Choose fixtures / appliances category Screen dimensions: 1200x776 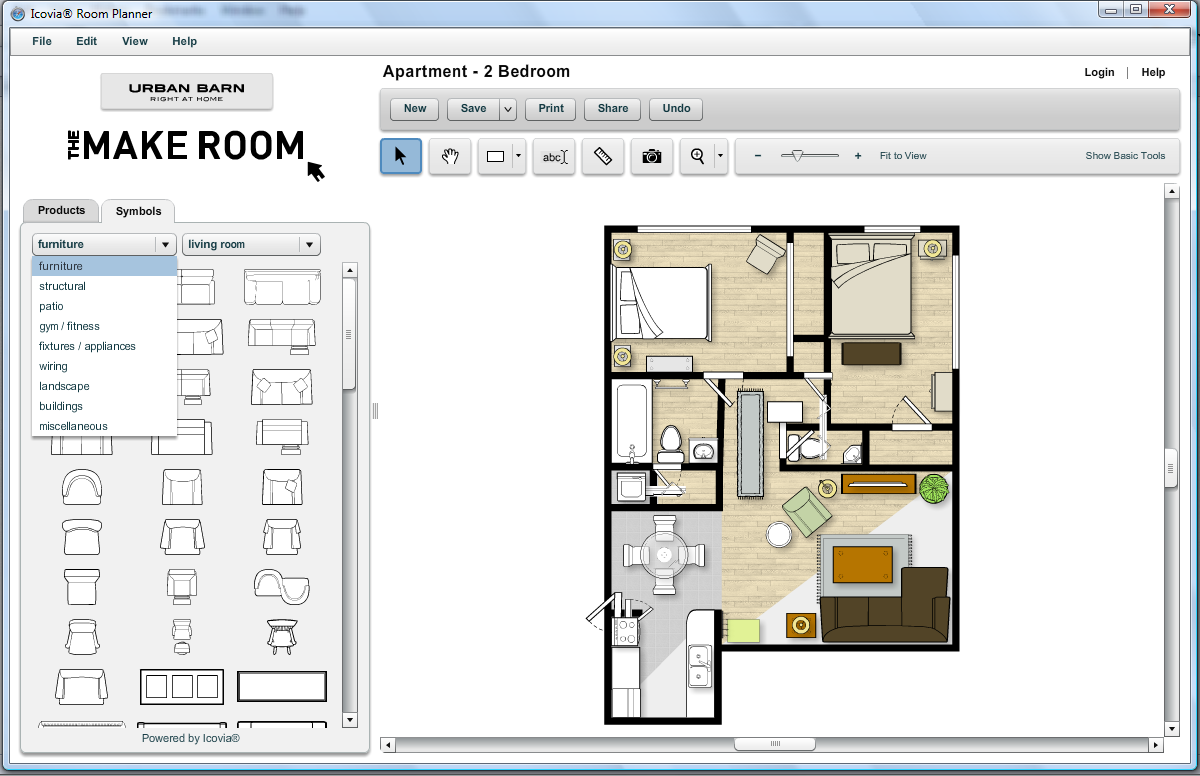104,346
